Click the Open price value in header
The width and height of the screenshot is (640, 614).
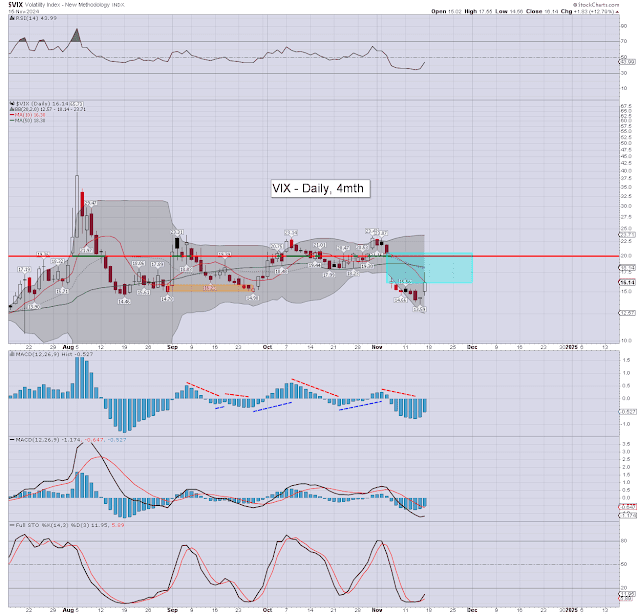[455, 11]
